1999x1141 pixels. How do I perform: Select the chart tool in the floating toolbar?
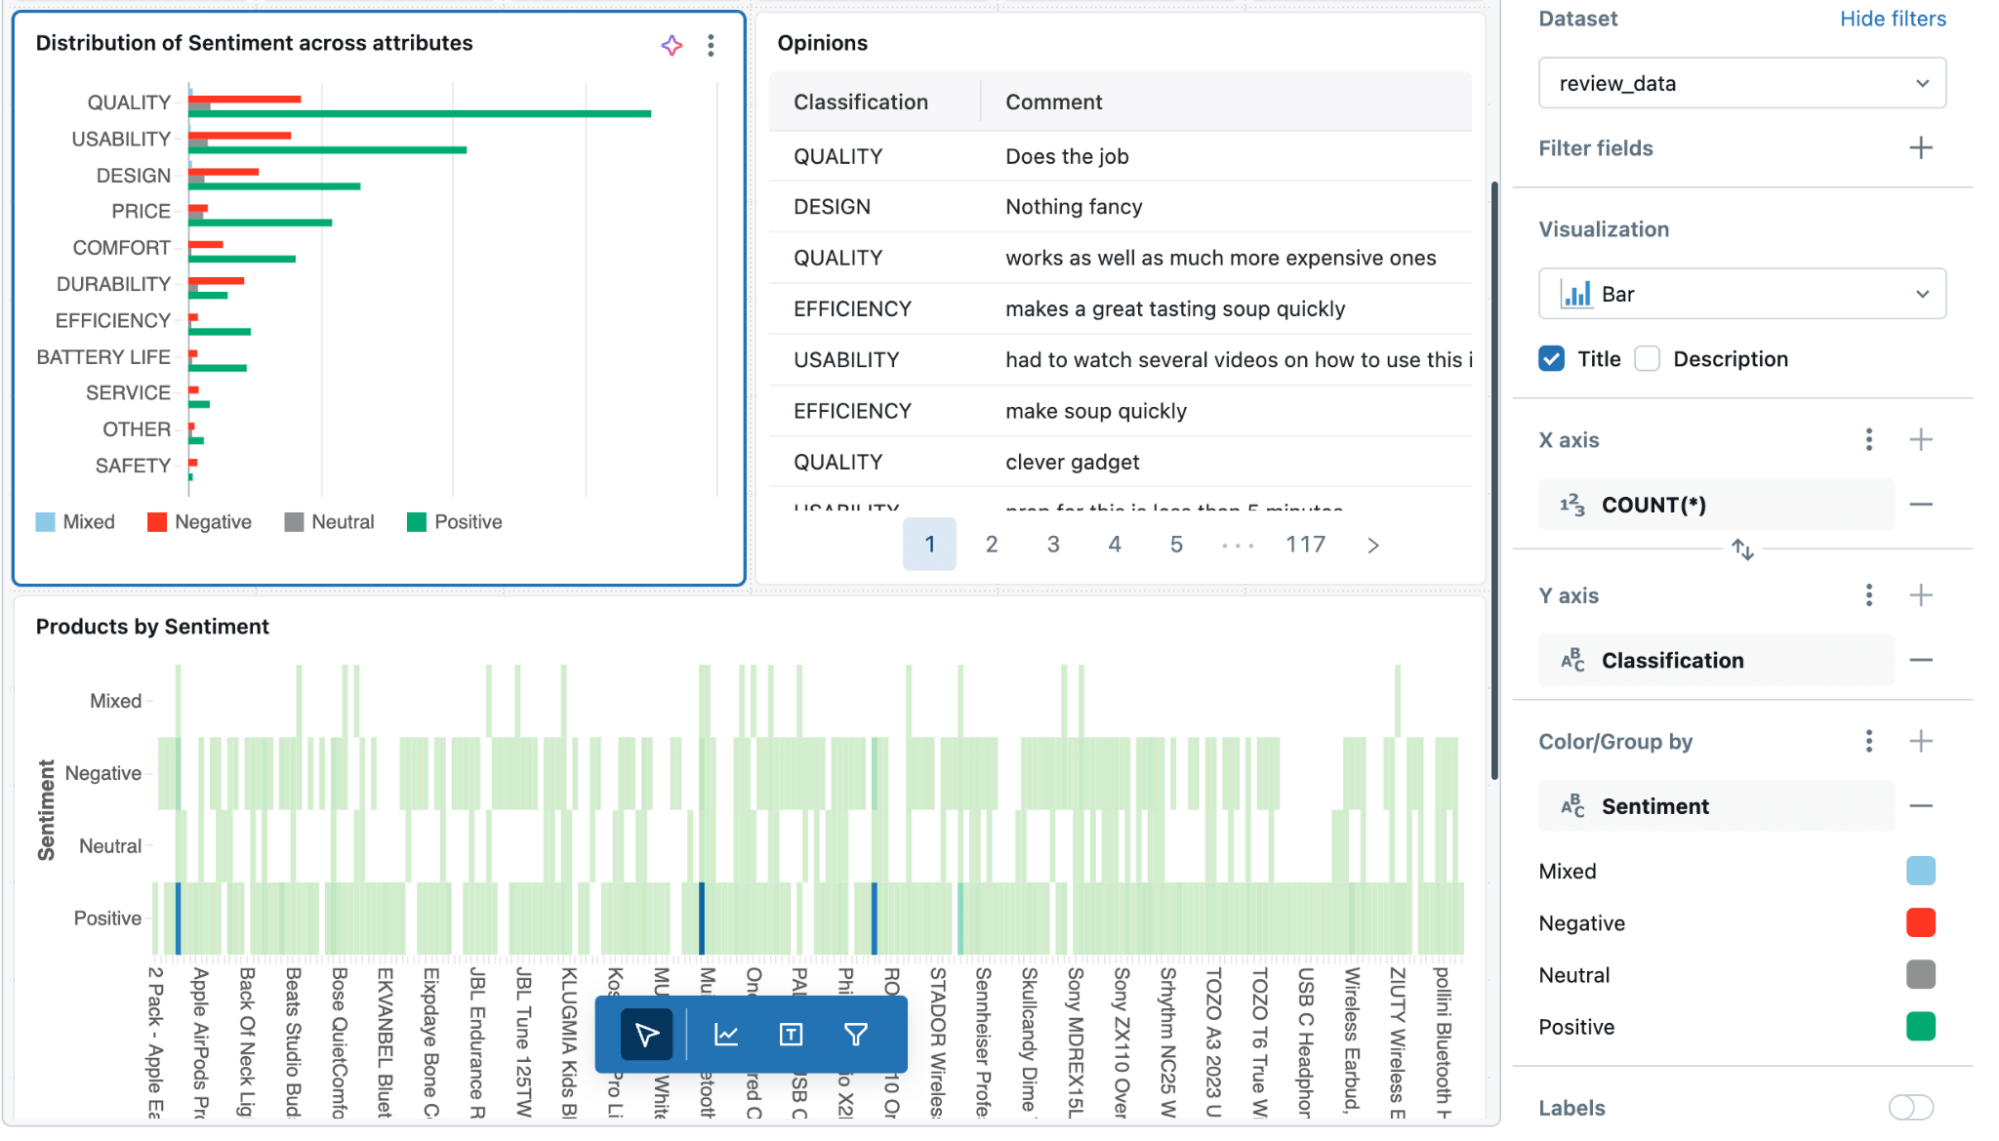(x=726, y=1034)
